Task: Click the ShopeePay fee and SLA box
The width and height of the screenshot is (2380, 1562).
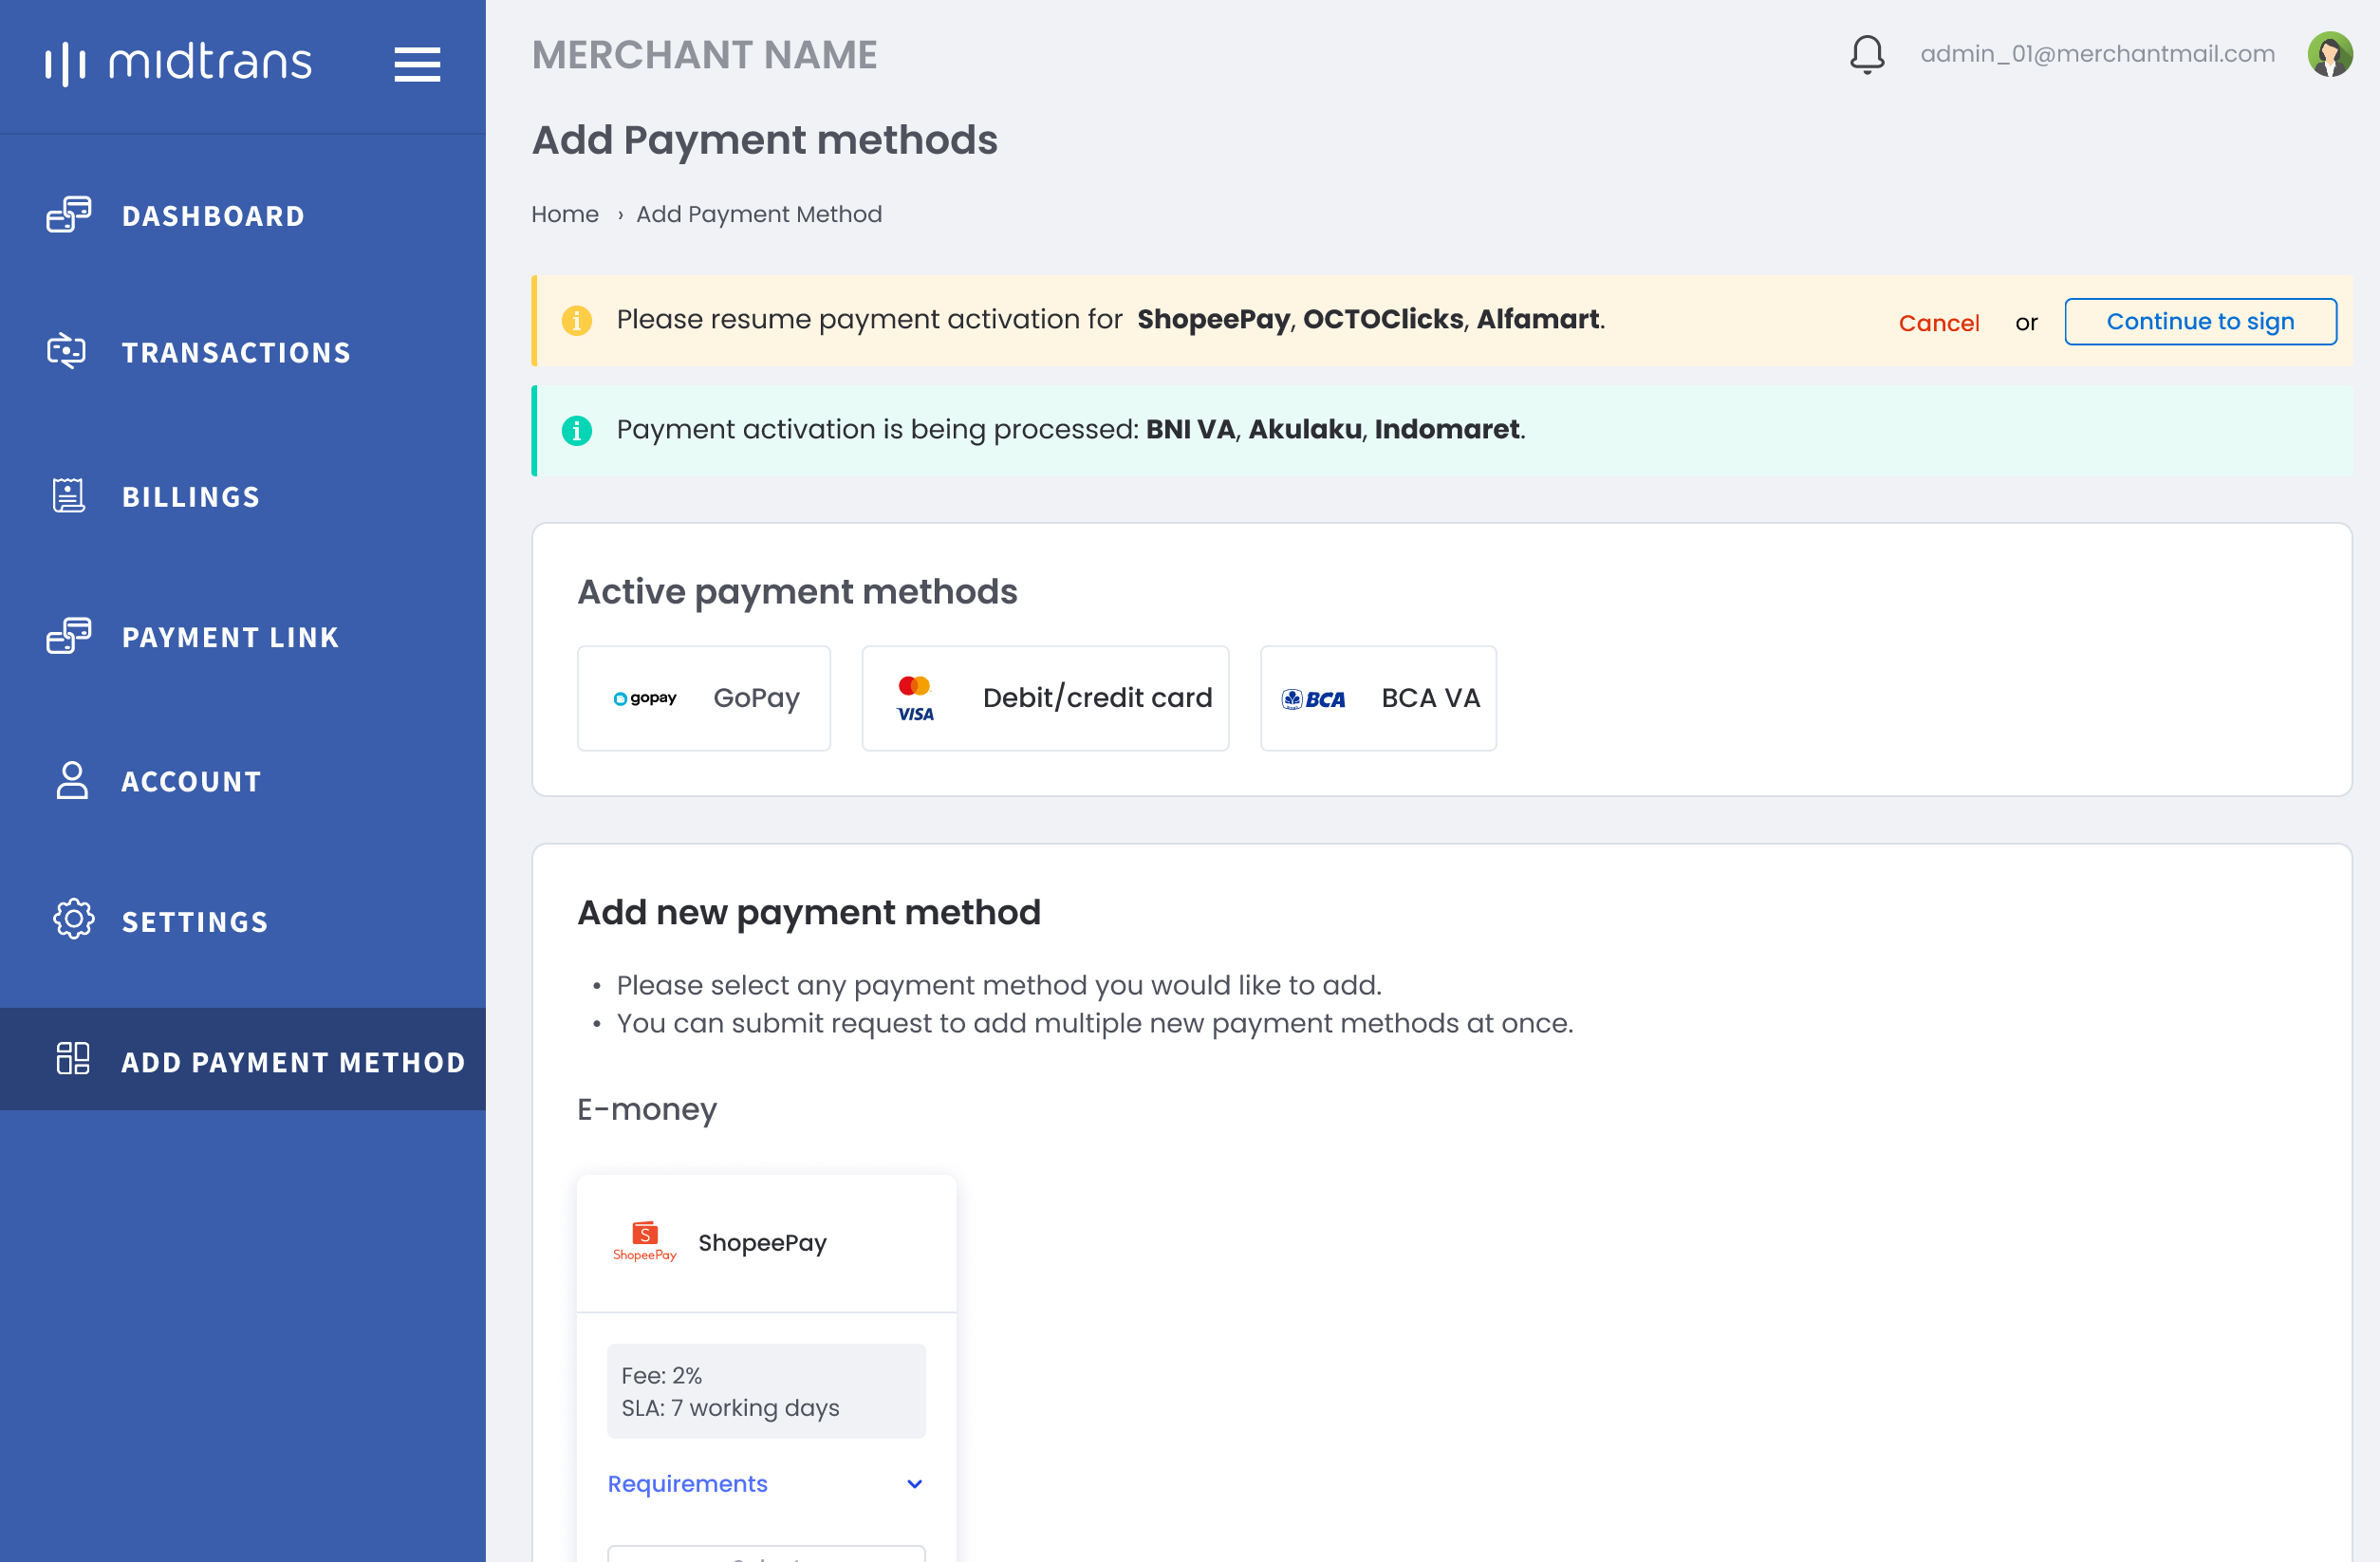Action: click(x=766, y=1391)
